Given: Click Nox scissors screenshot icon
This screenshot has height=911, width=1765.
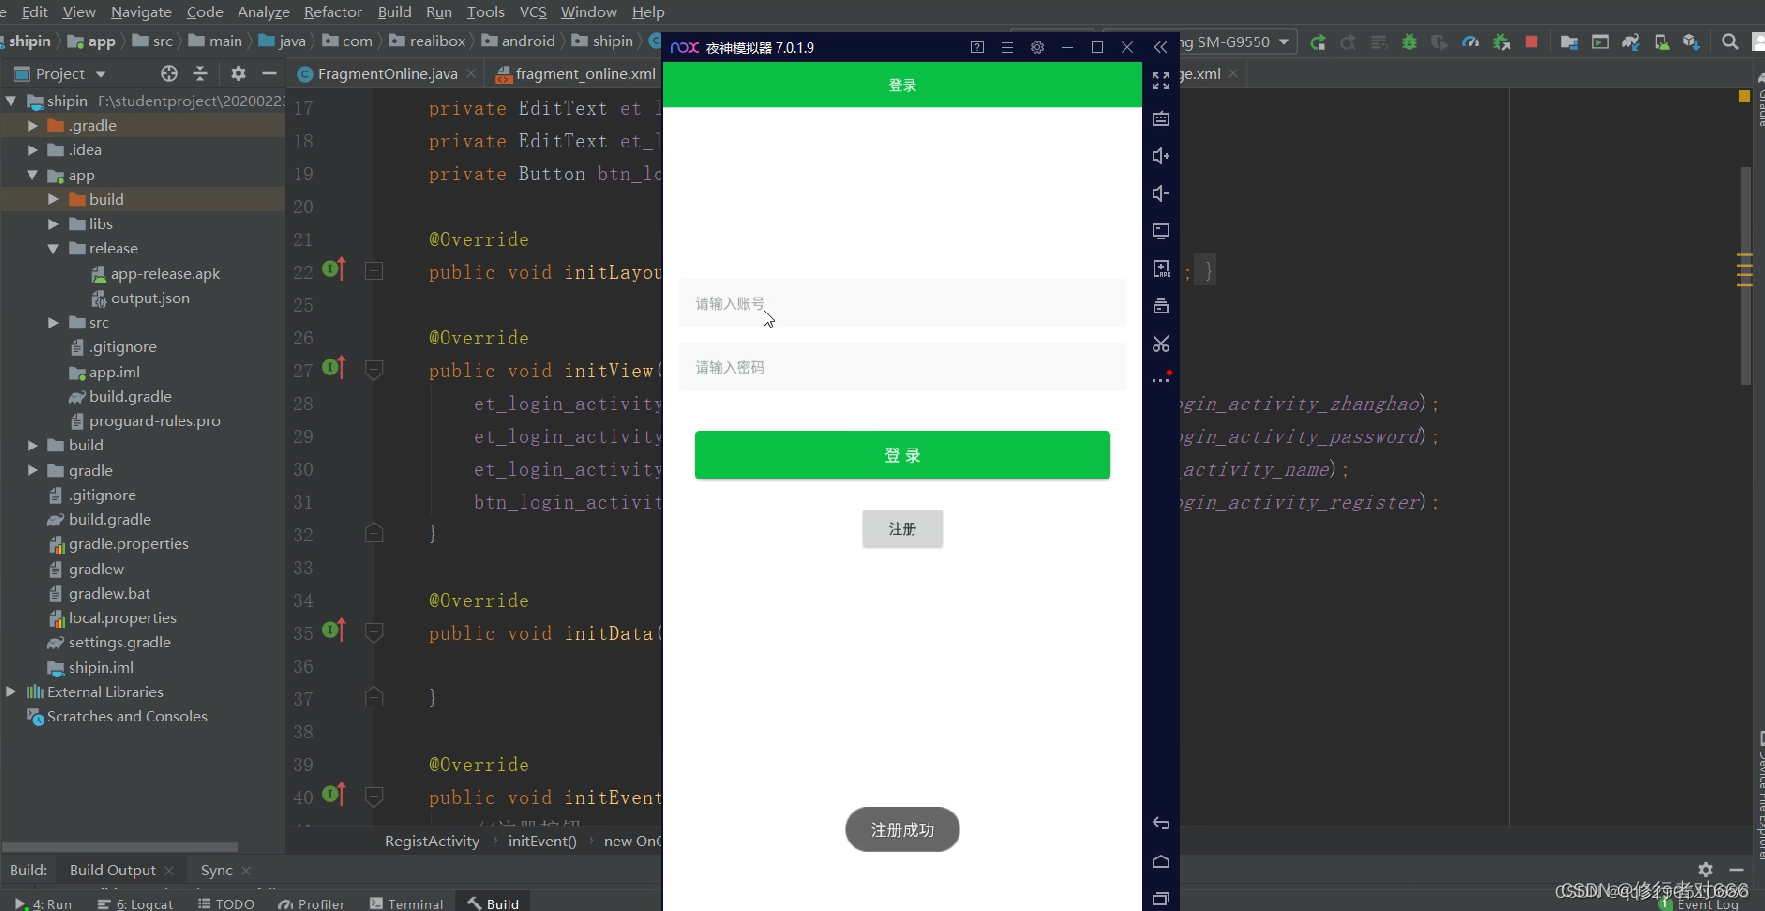Looking at the screenshot, I should coord(1161,344).
